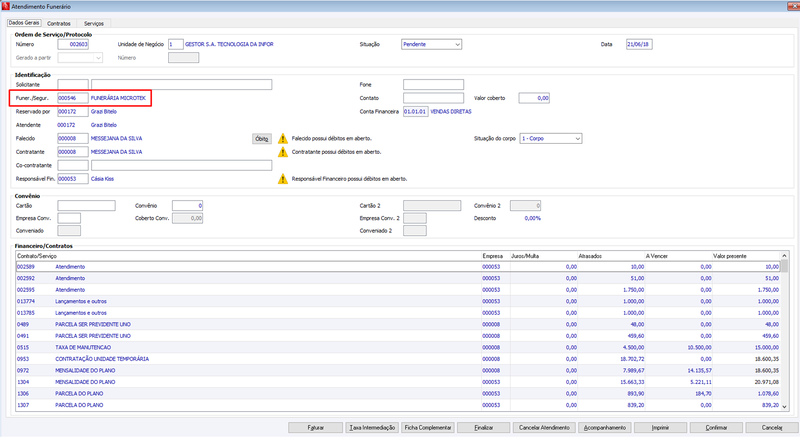The height and width of the screenshot is (439, 800).
Task: Click the warning icon beside Falecido message
Action: coord(283,138)
